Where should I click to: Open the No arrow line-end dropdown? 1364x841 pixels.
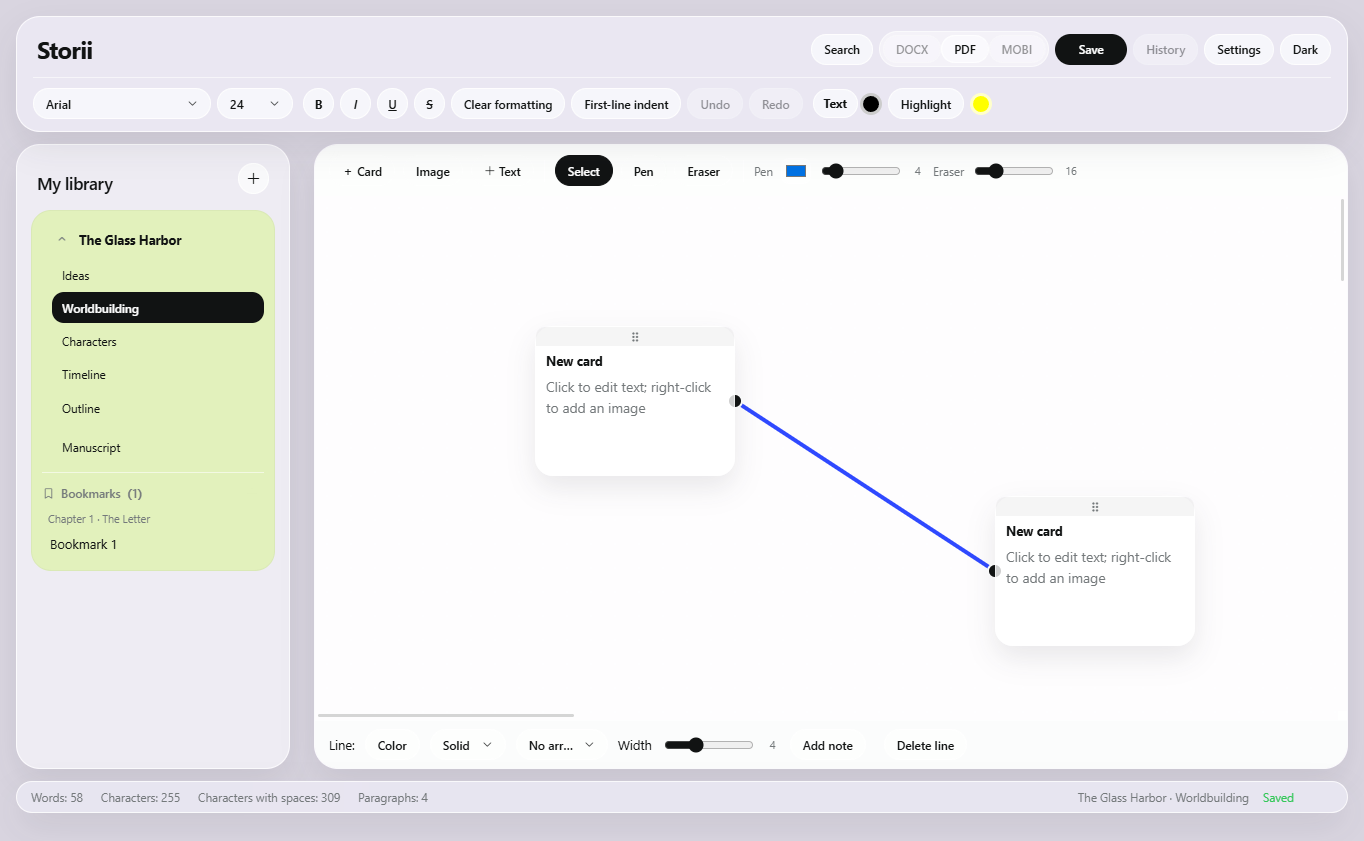[x=562, y=745]
